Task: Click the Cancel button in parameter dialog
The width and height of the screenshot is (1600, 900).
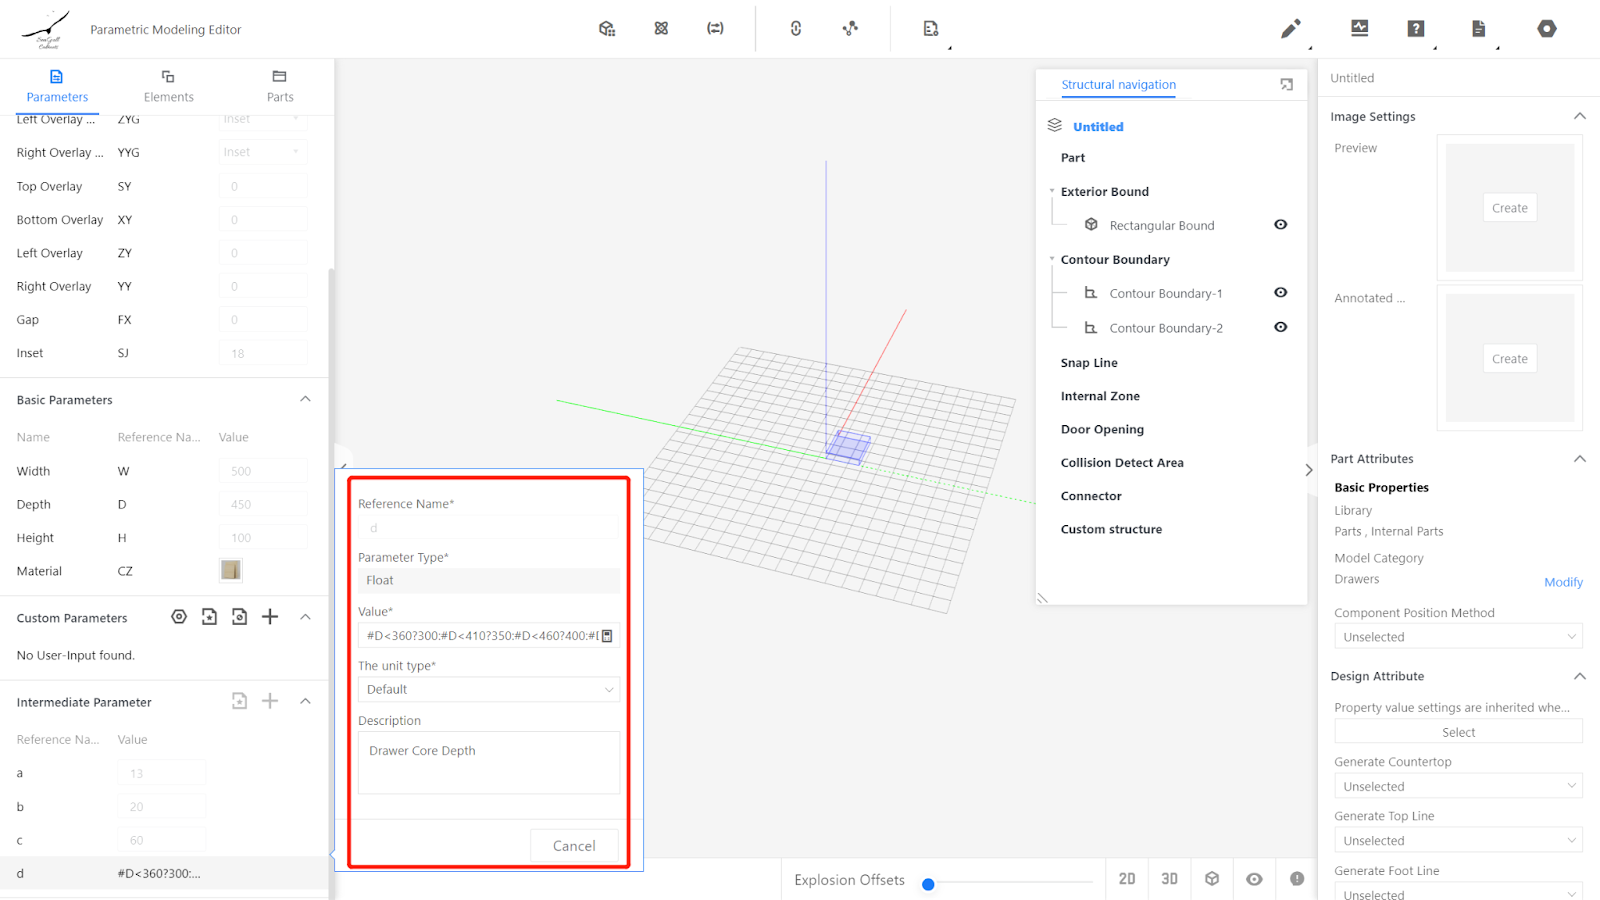Action: point(574,846)
